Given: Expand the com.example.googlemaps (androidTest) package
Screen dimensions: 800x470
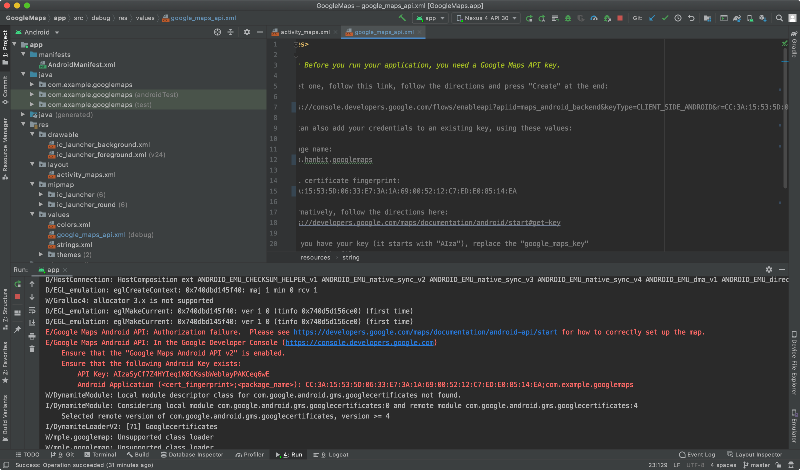Looking at the screenshot, I should click(32, 94).
